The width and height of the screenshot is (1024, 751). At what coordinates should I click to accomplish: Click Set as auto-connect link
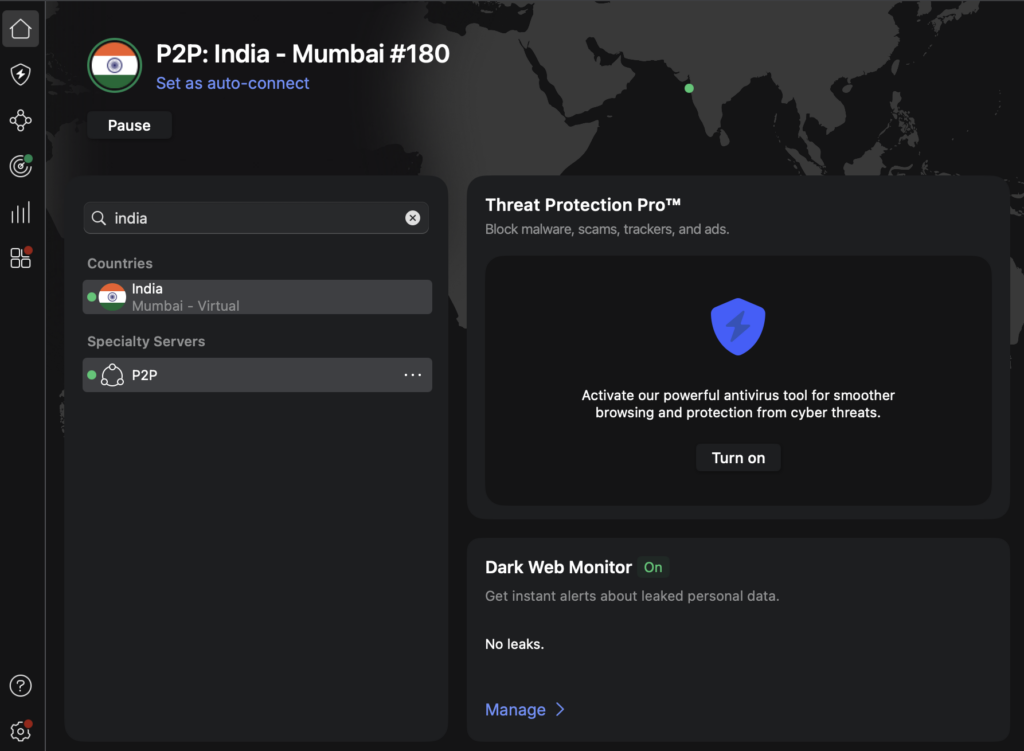point(232,84)
